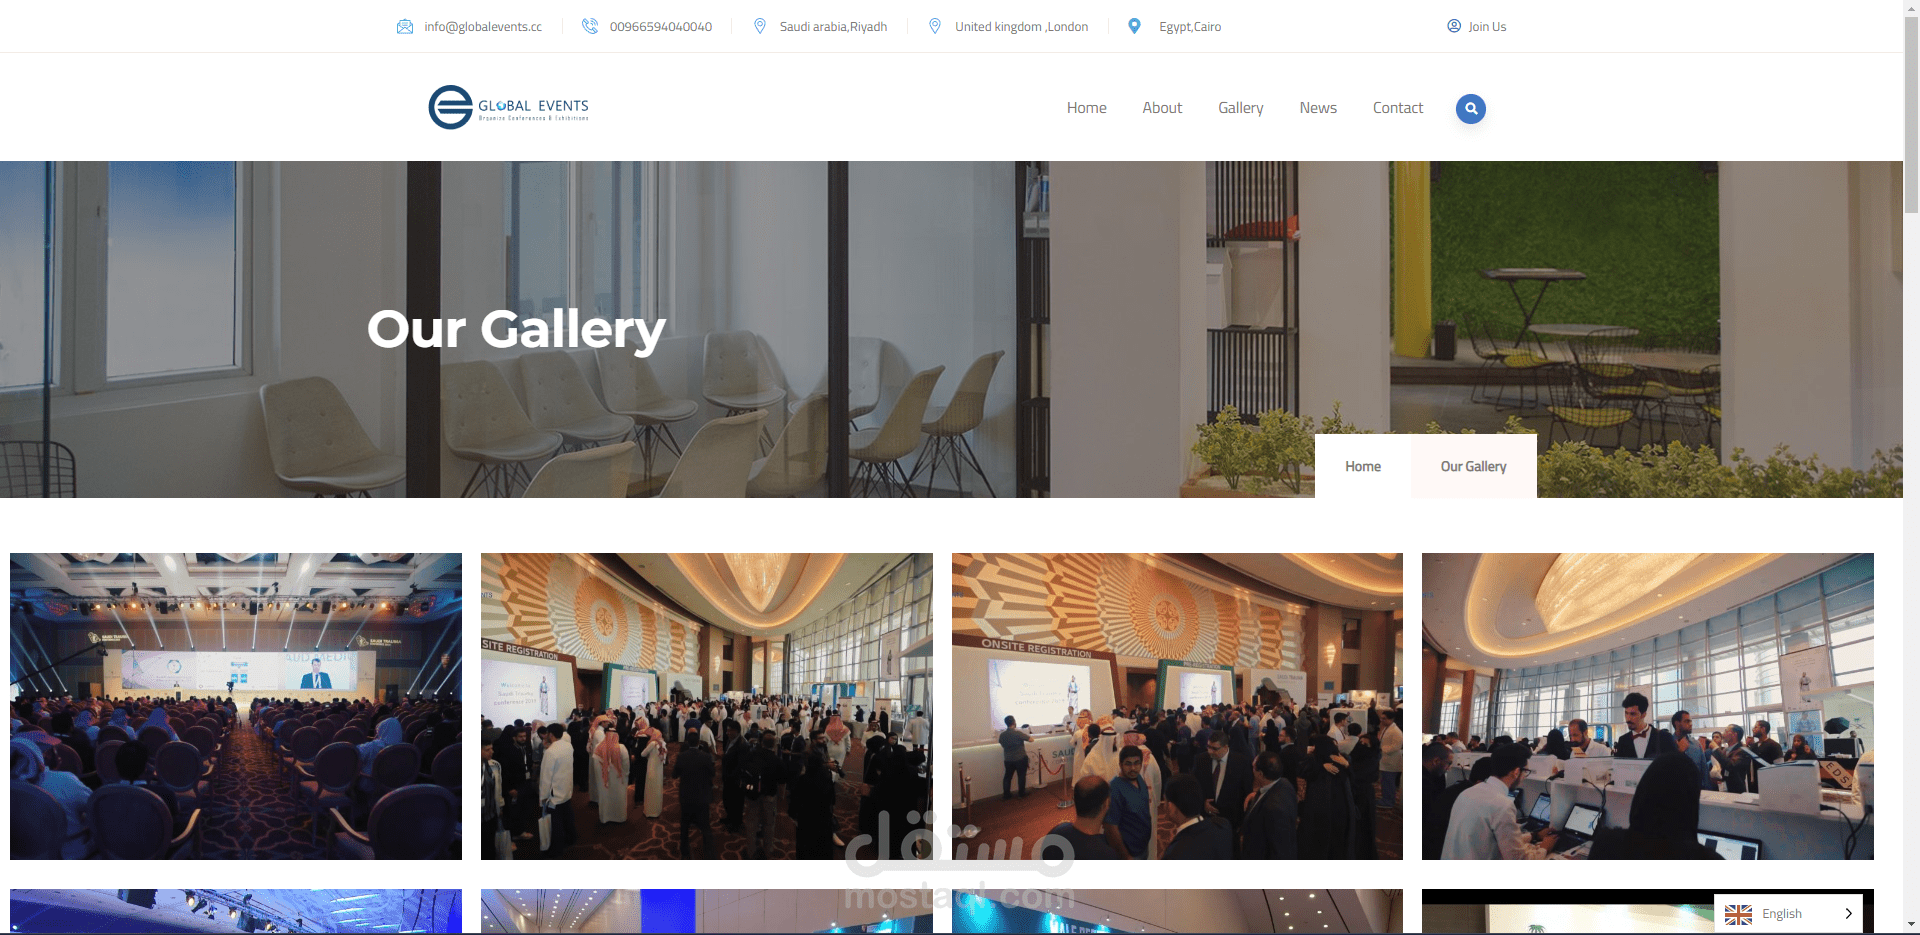1920x935 pixels.
Task: Go to the Gallery navigation link
Action: tap(1240, 108)
